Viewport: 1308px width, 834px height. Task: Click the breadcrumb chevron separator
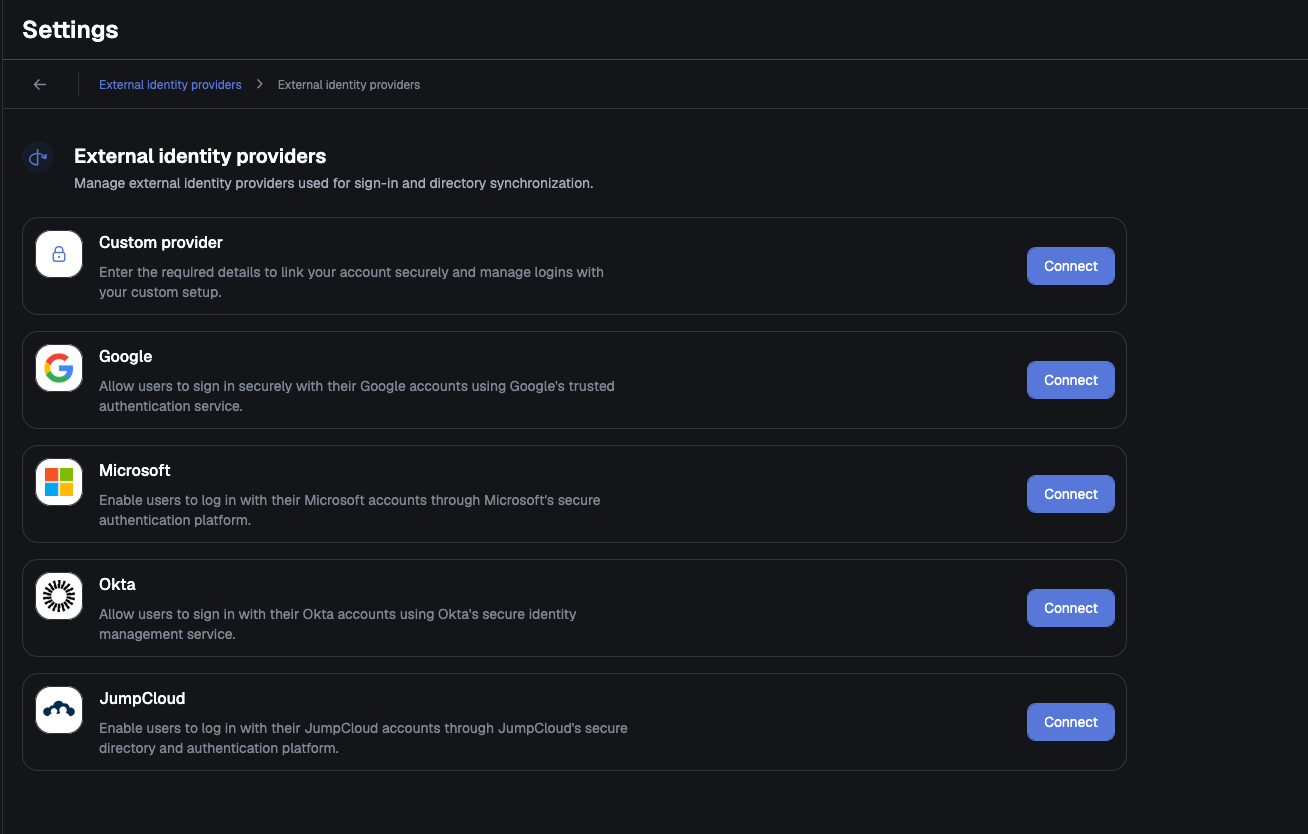click(x=259, y=85)
